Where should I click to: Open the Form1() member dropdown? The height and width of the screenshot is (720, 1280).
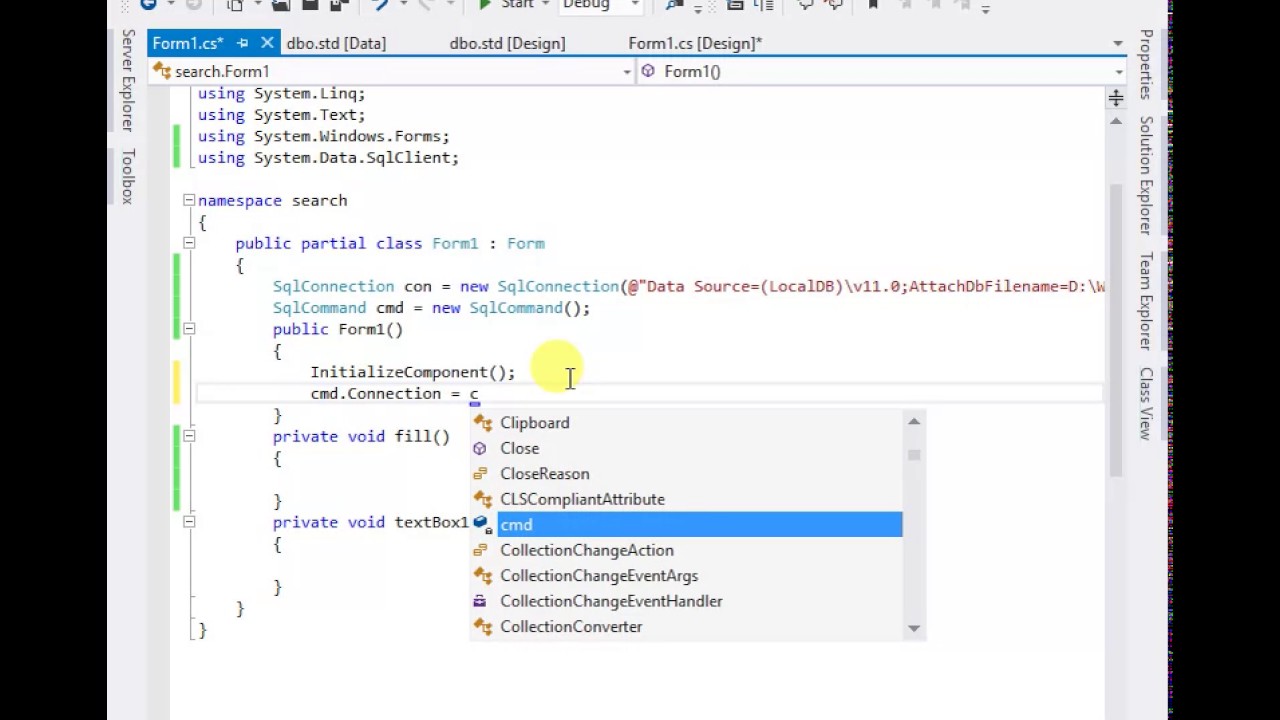click(1118, 72)
